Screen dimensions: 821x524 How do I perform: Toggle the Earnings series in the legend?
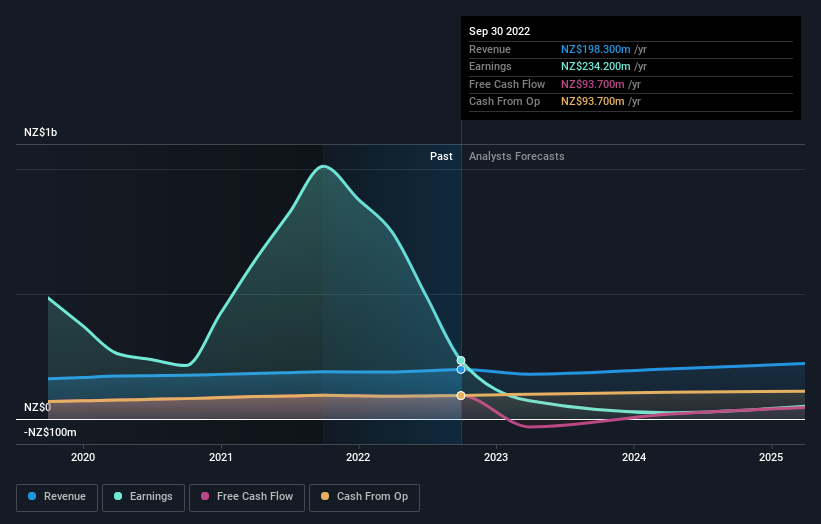click(143, 497)
